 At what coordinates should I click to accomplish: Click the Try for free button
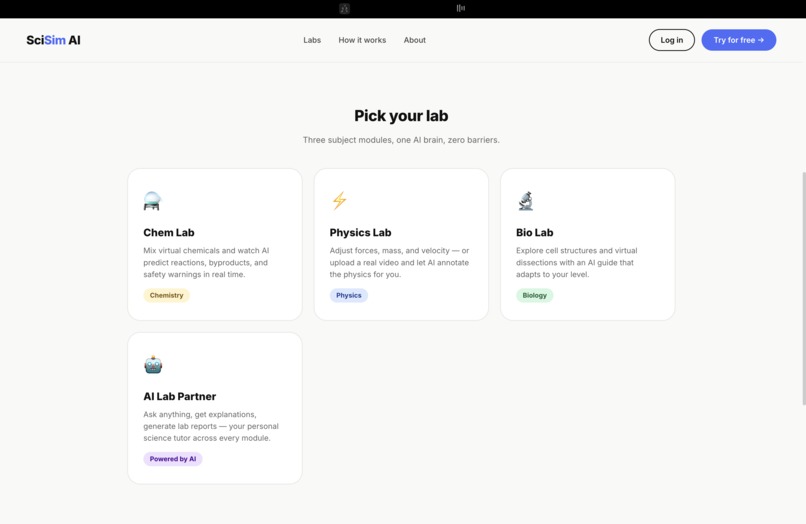pyautogui.click(x=739, y=40)
